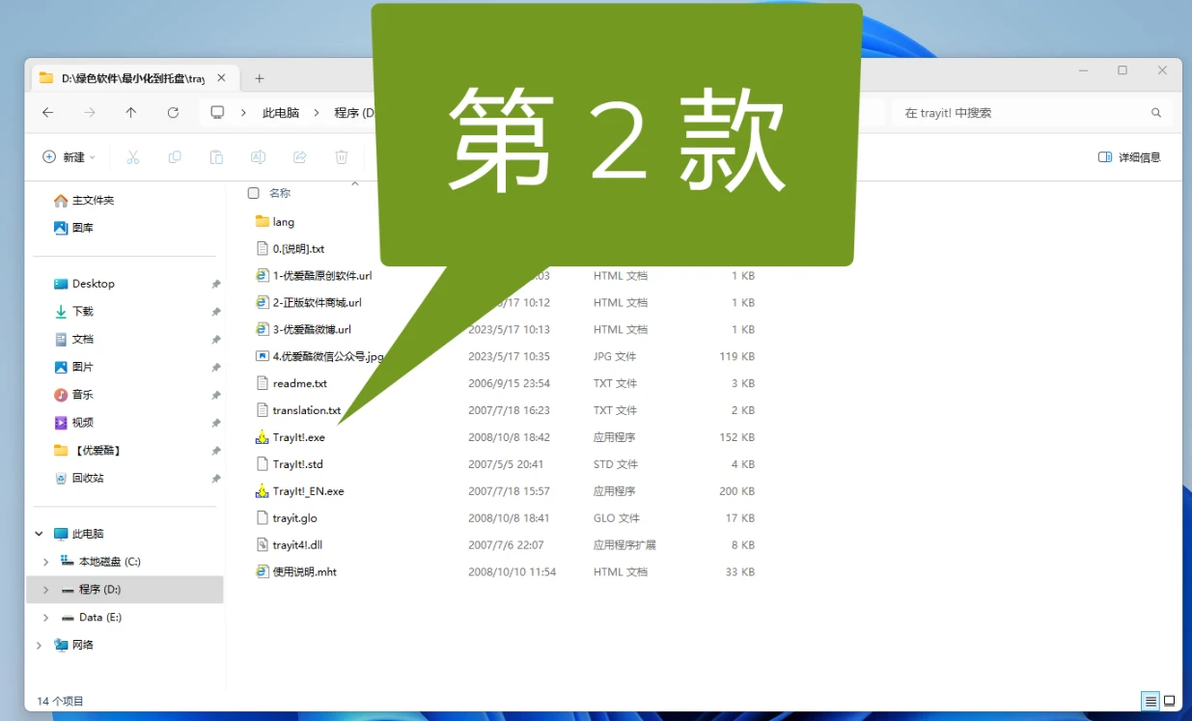Select the TrayIt!.exe application icon
1192x721 pixels.
click(x=262, y=437)
